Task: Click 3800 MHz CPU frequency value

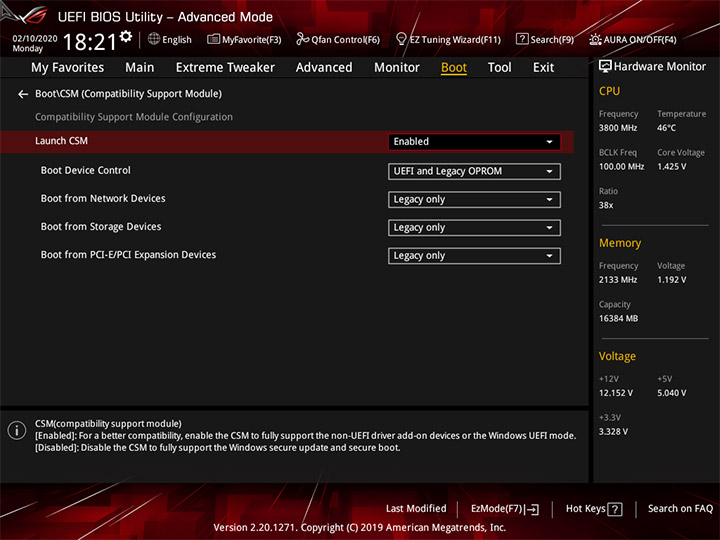Action: 618,128
